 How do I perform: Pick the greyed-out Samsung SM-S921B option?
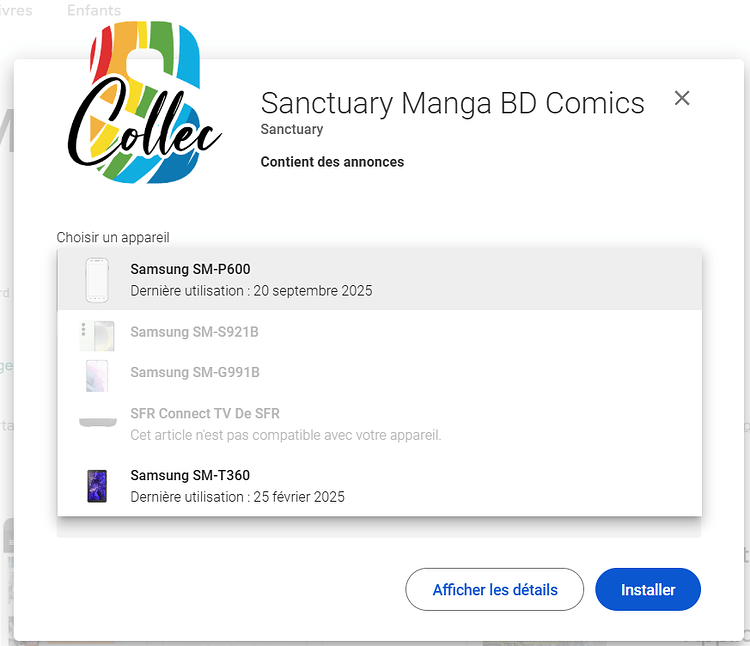pyautogui.click(x=194, y=332)
